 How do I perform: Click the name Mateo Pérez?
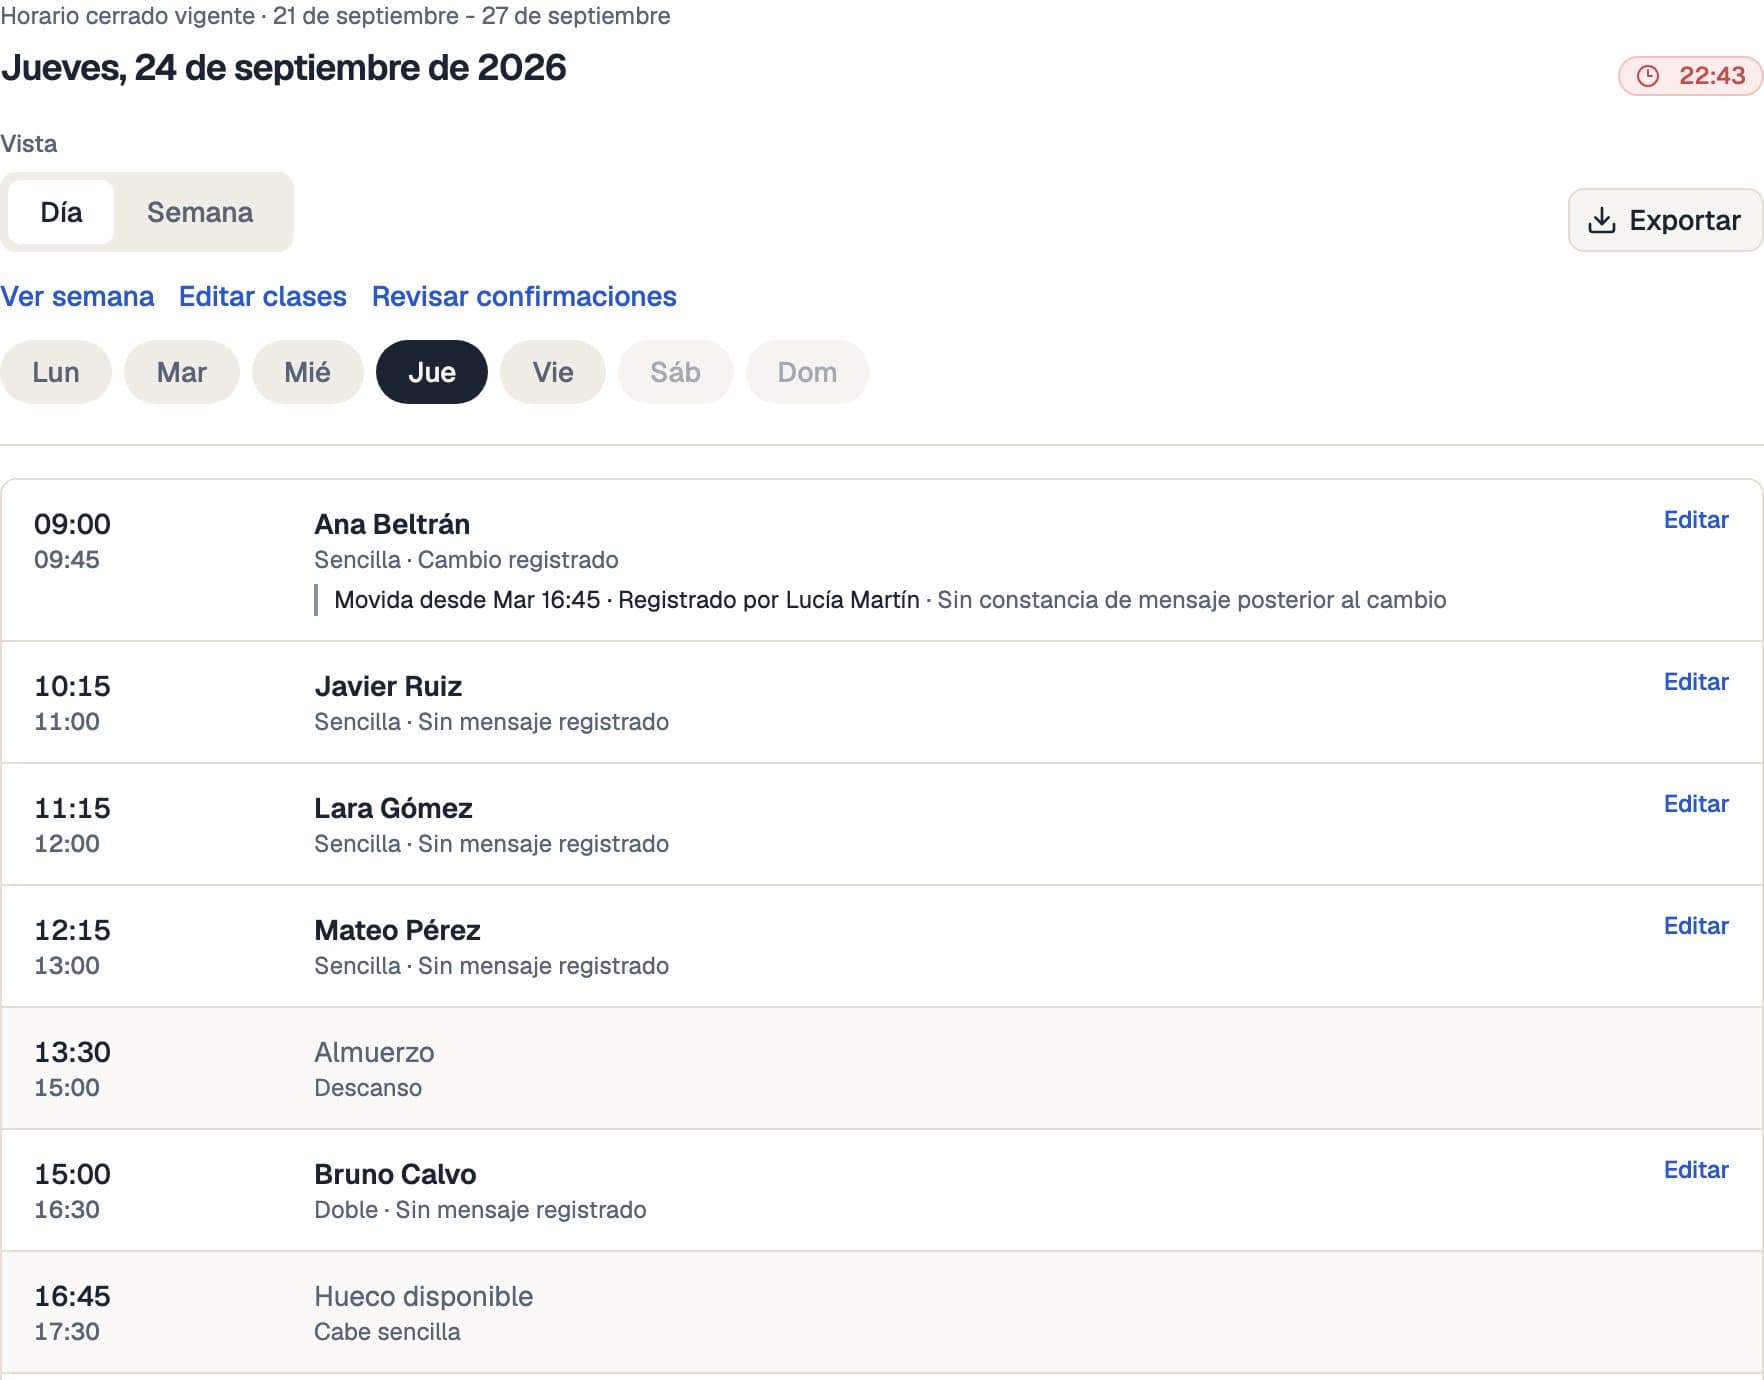click(397, 930)
